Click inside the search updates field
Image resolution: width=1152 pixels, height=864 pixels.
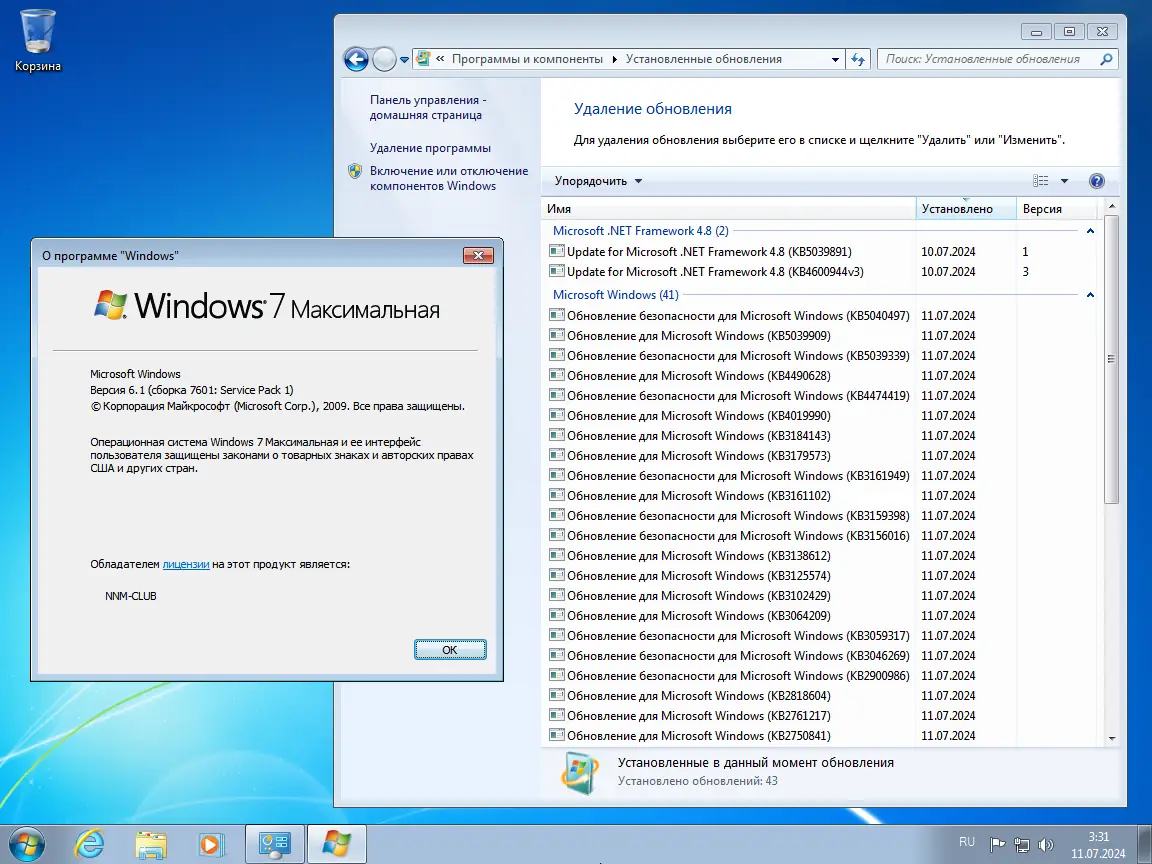coord(990,59)
